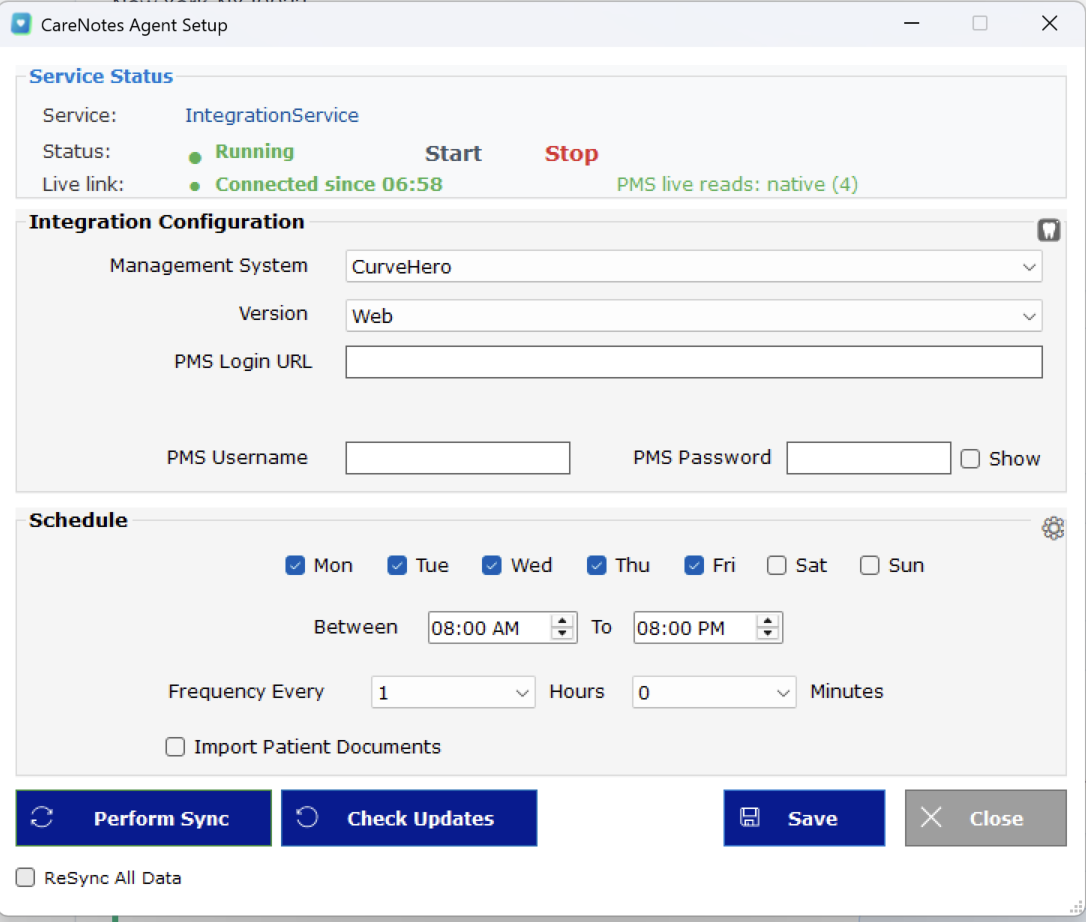This screenshot has height=922, width=1086.
Task: Increase the To end time with up arrow
Action: click(x=767, y=621)
